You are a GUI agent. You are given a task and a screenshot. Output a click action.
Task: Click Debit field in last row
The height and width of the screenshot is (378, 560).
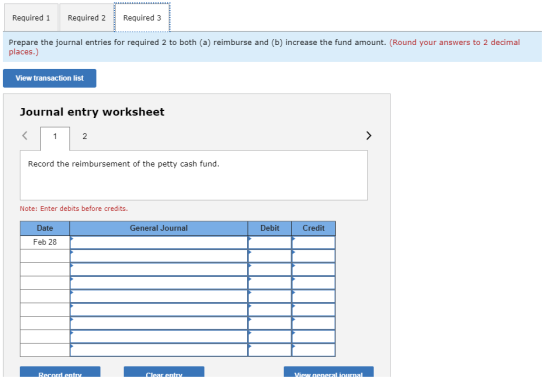[270, 350]
